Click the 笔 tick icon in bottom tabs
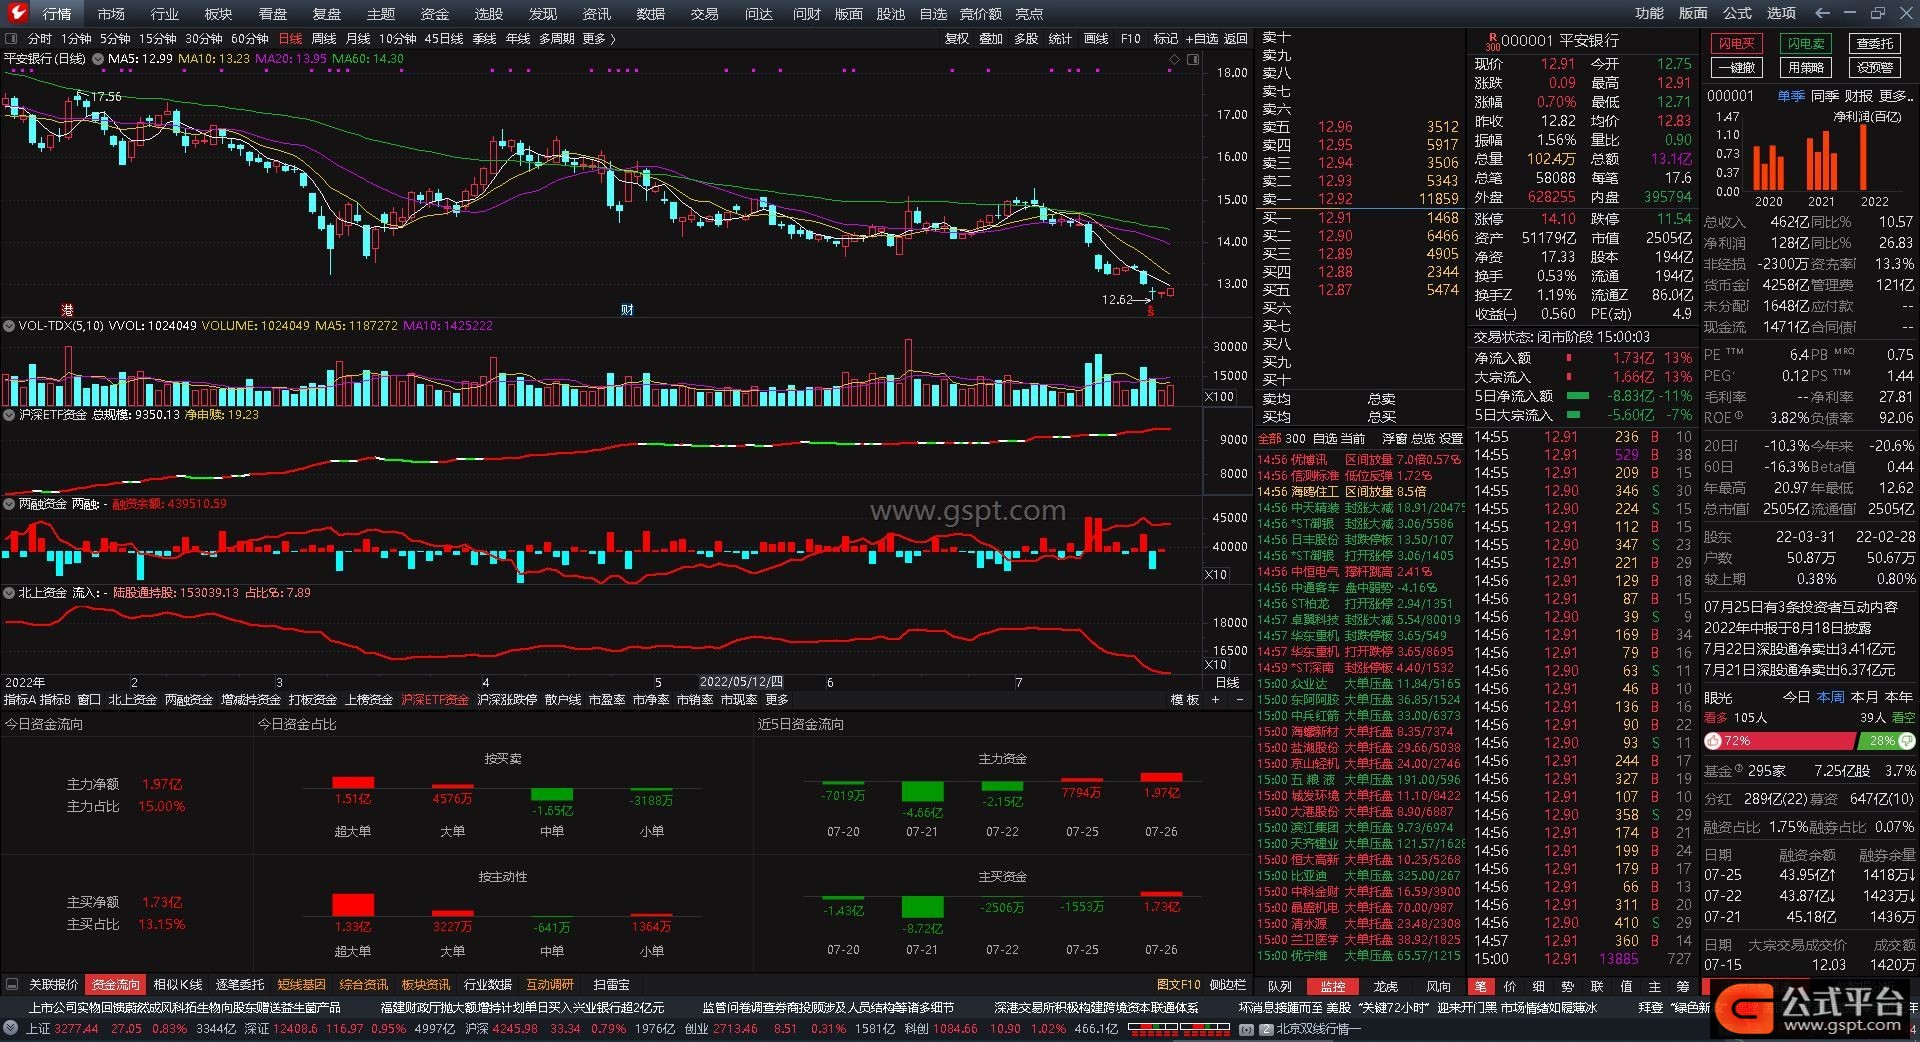Viewport: 1920px width, 1042px height. (x=1481, y=986)
